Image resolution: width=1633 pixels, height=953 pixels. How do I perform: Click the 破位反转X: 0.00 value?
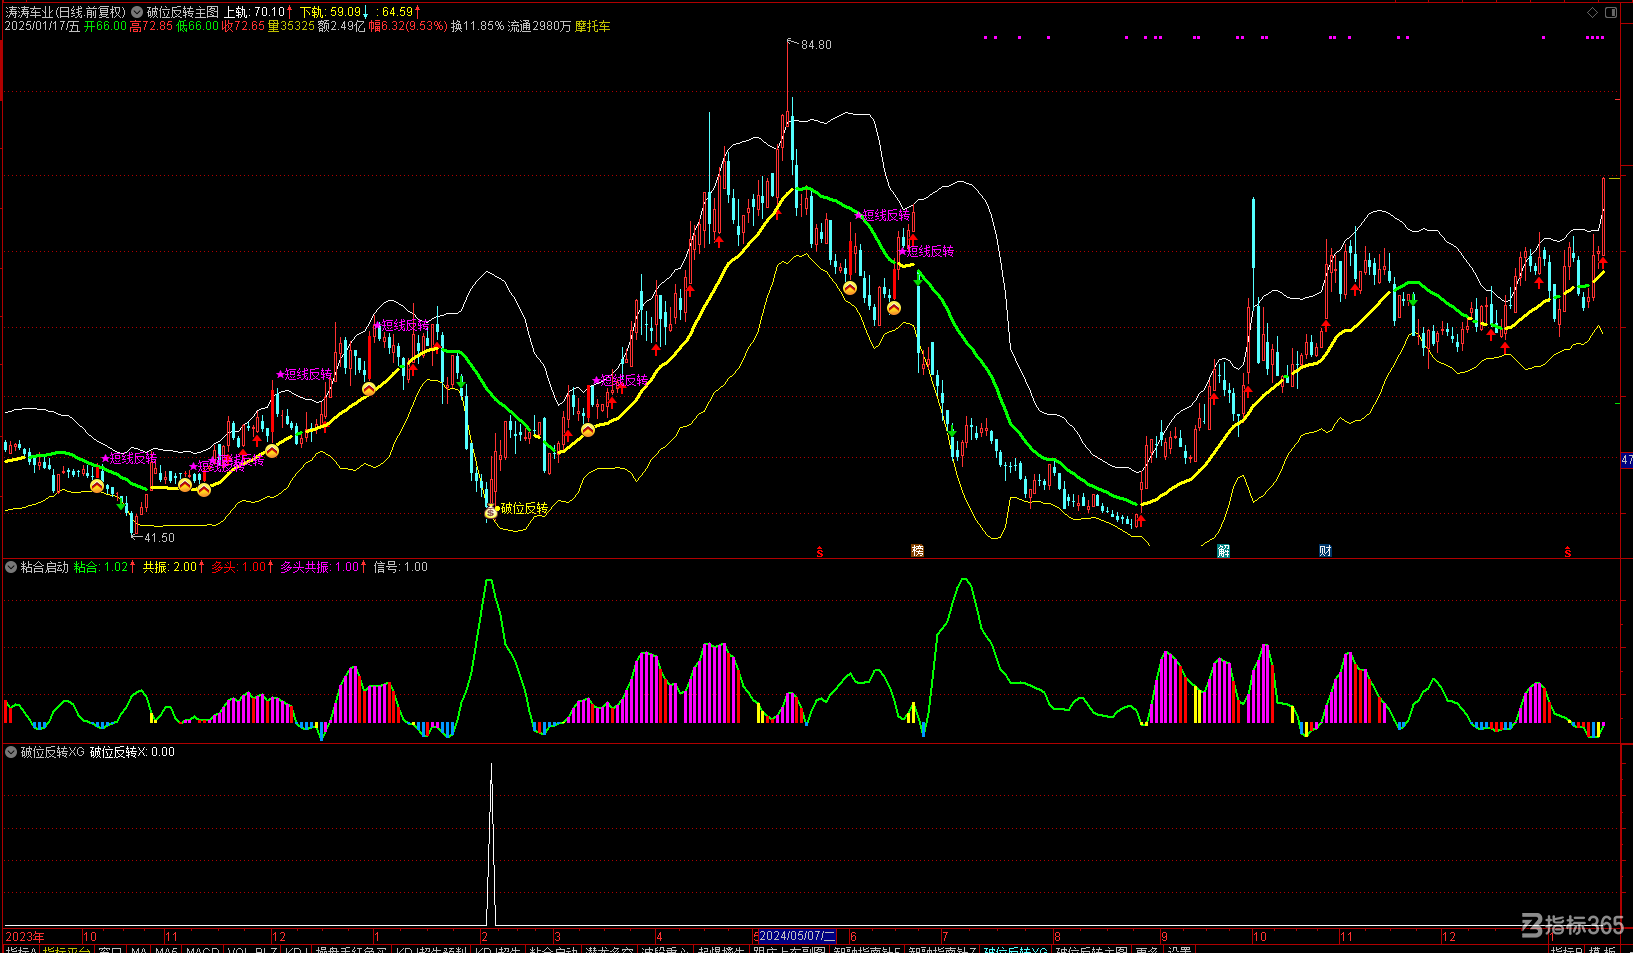coord(132,752)
